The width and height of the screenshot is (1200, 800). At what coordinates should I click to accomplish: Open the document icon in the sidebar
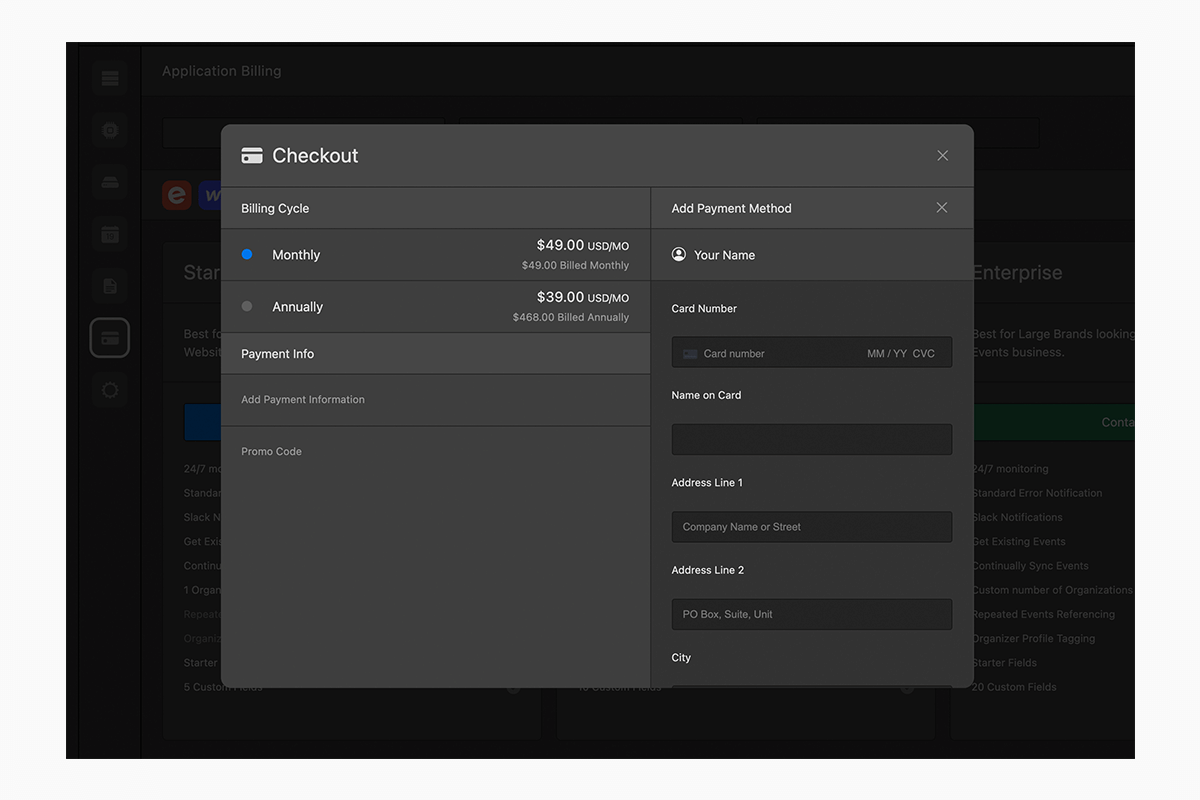click(x=110, y=286)
